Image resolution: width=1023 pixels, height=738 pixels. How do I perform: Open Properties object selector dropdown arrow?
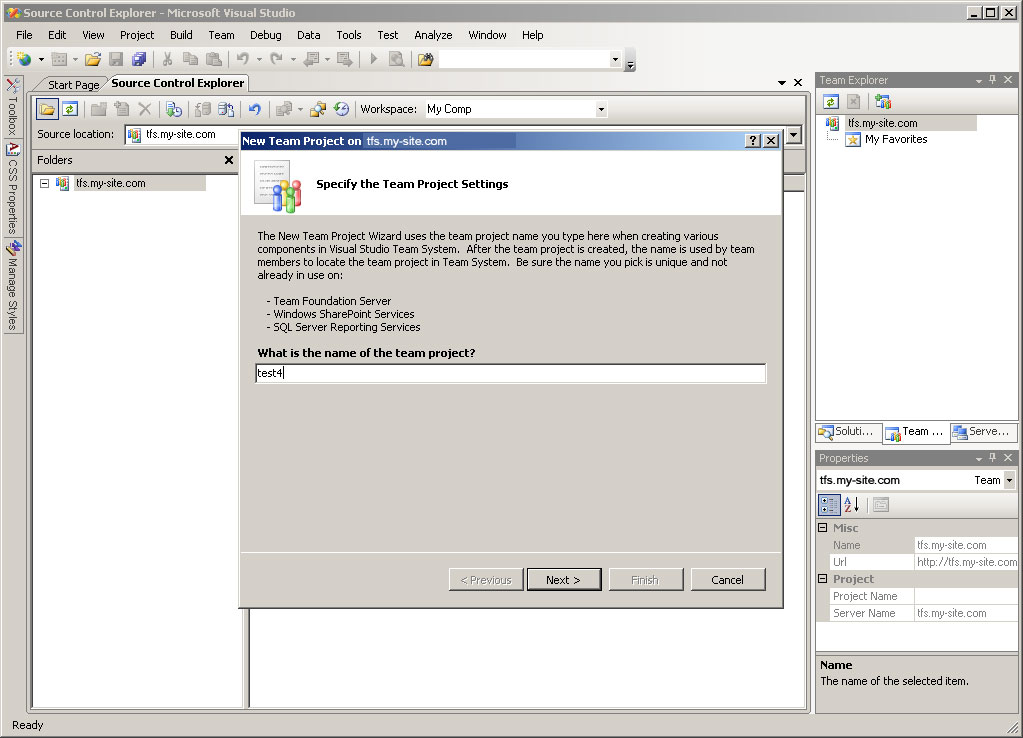pos(1009,480)
